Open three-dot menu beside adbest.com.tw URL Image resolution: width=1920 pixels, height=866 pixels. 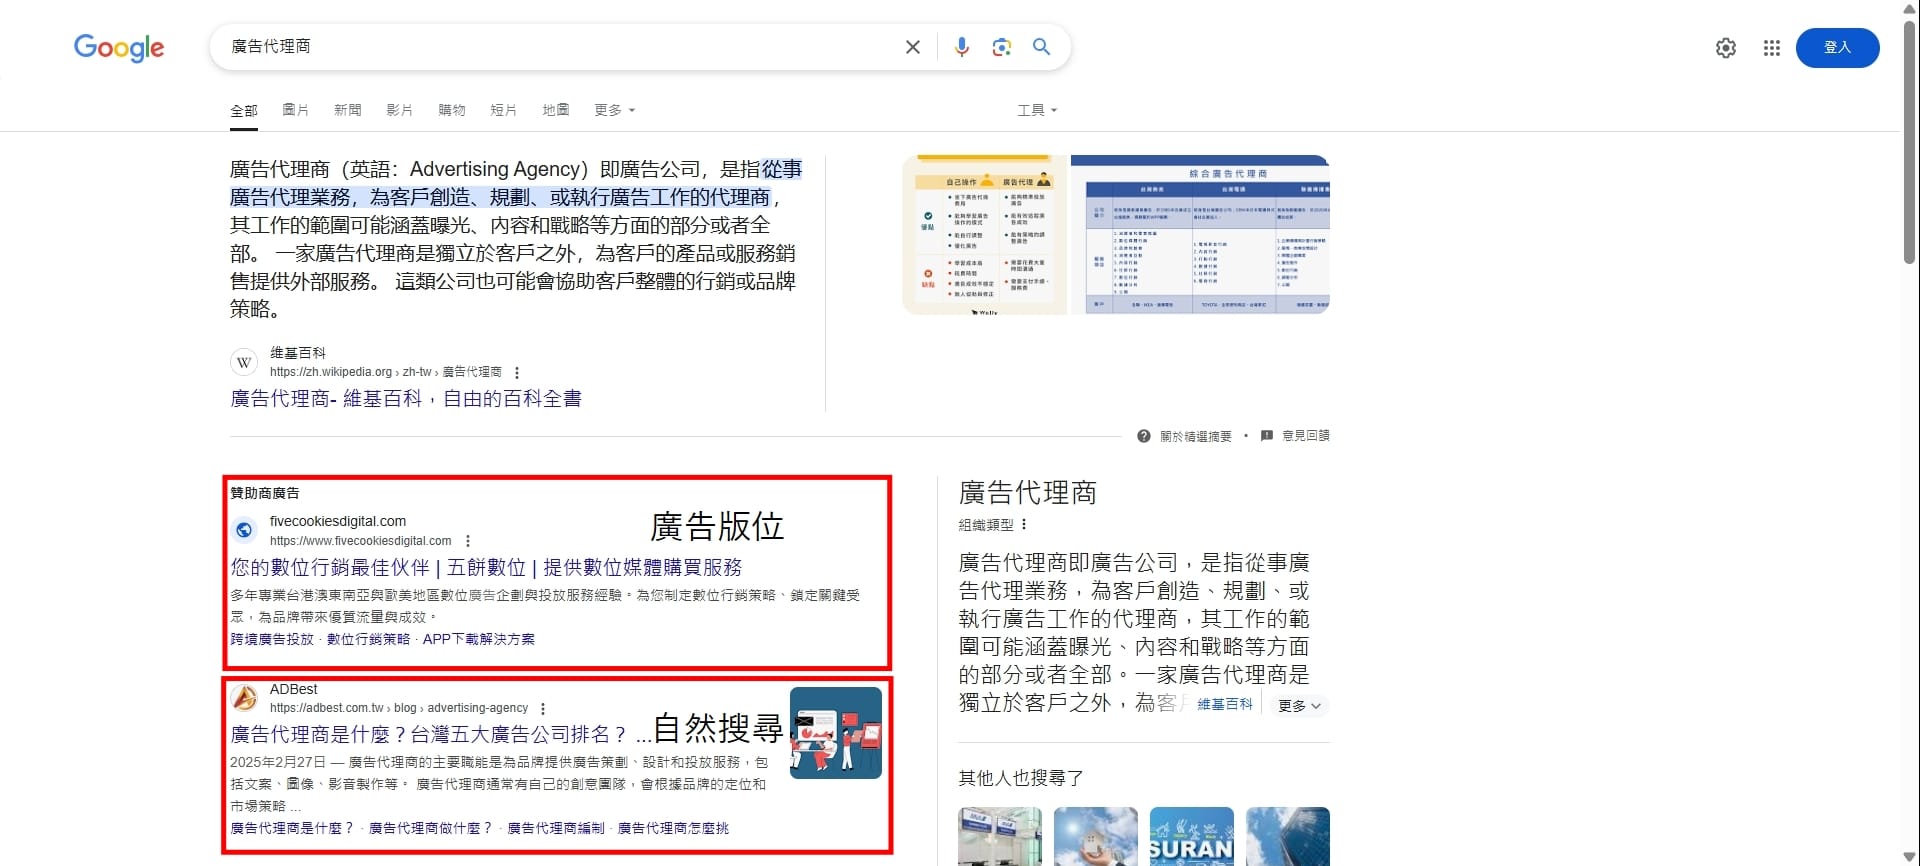click(543, 708)
